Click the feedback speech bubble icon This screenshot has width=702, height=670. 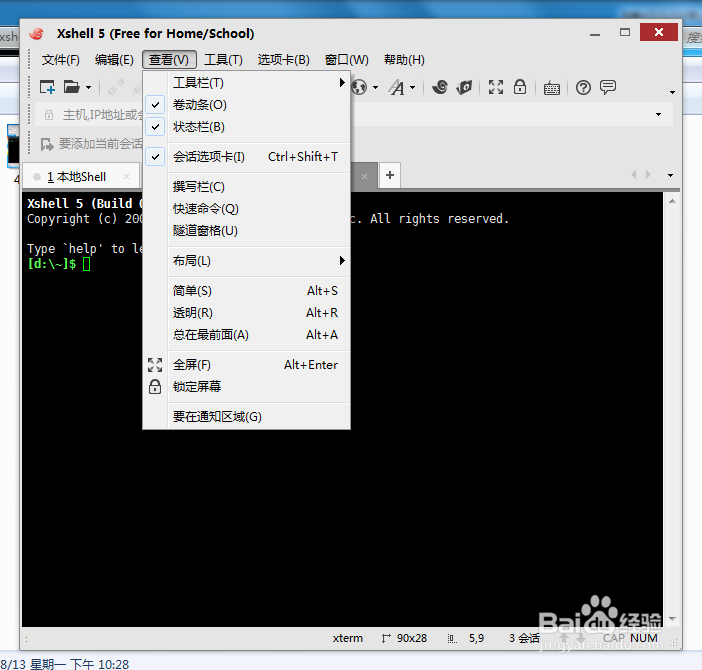[x=608, y=87]
